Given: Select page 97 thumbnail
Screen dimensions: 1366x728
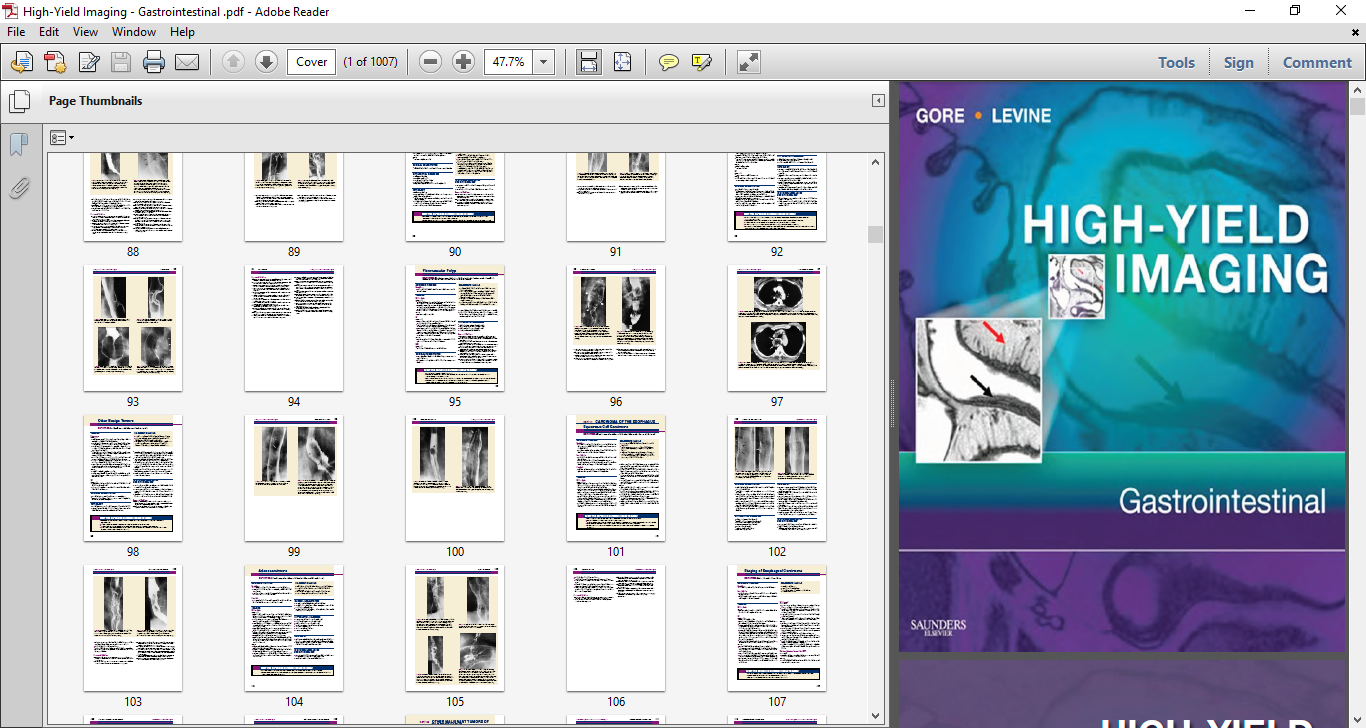Looking at the screenshot, I should [x=777, y=328].
